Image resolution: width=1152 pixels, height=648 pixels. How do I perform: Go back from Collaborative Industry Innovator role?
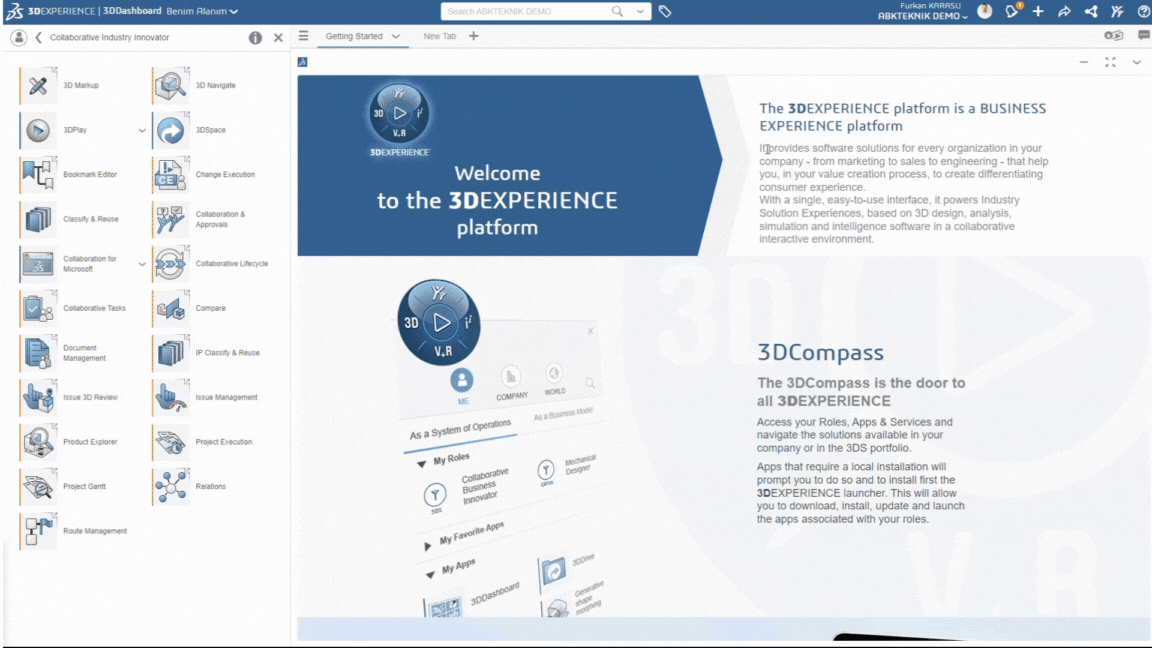[38, 38]
